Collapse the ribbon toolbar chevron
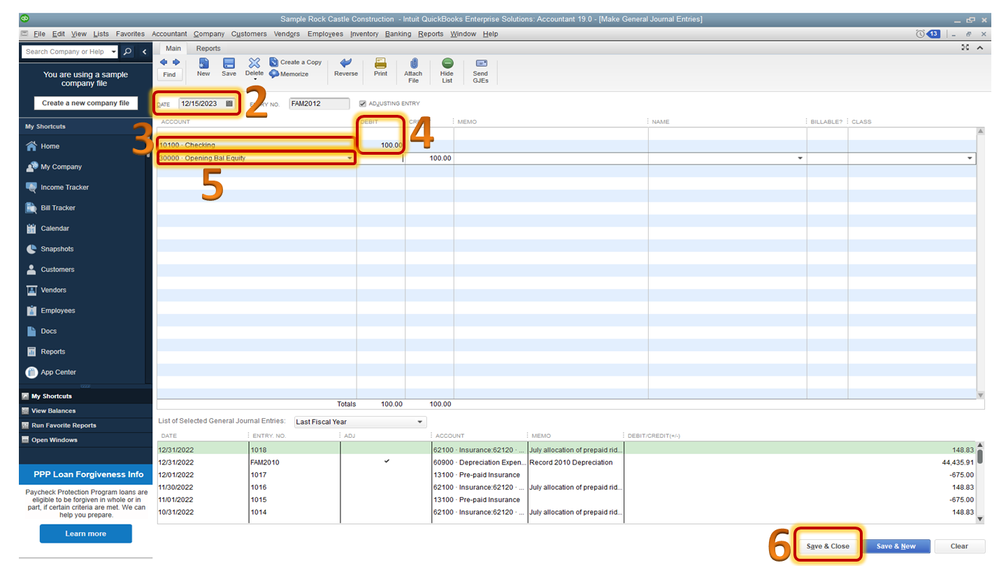Screen dimensions: 999x566 (980, 48)
